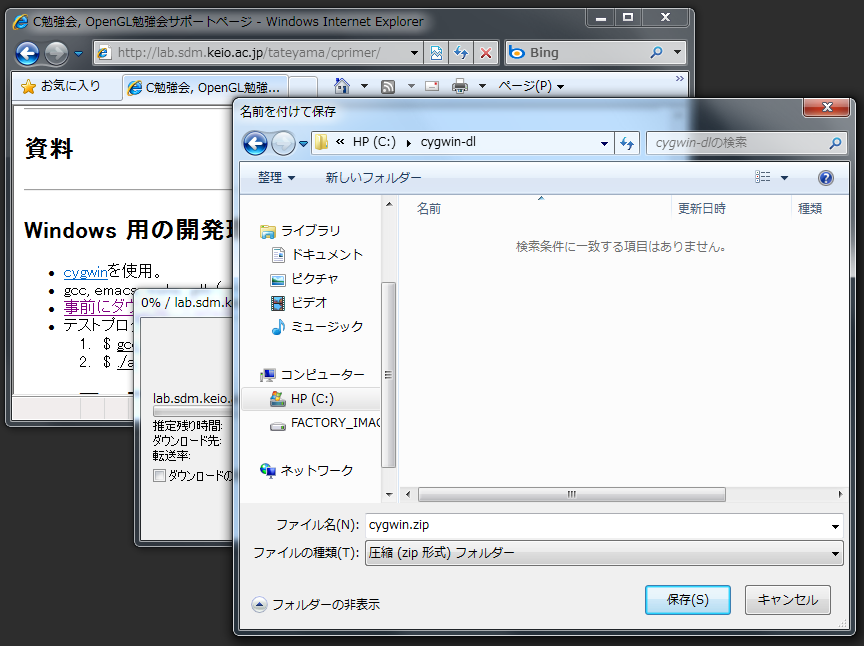This screenshot has height=646, width=864.
Task: Click Internet Explorer's stop loading icon
Action: (485, 53)
